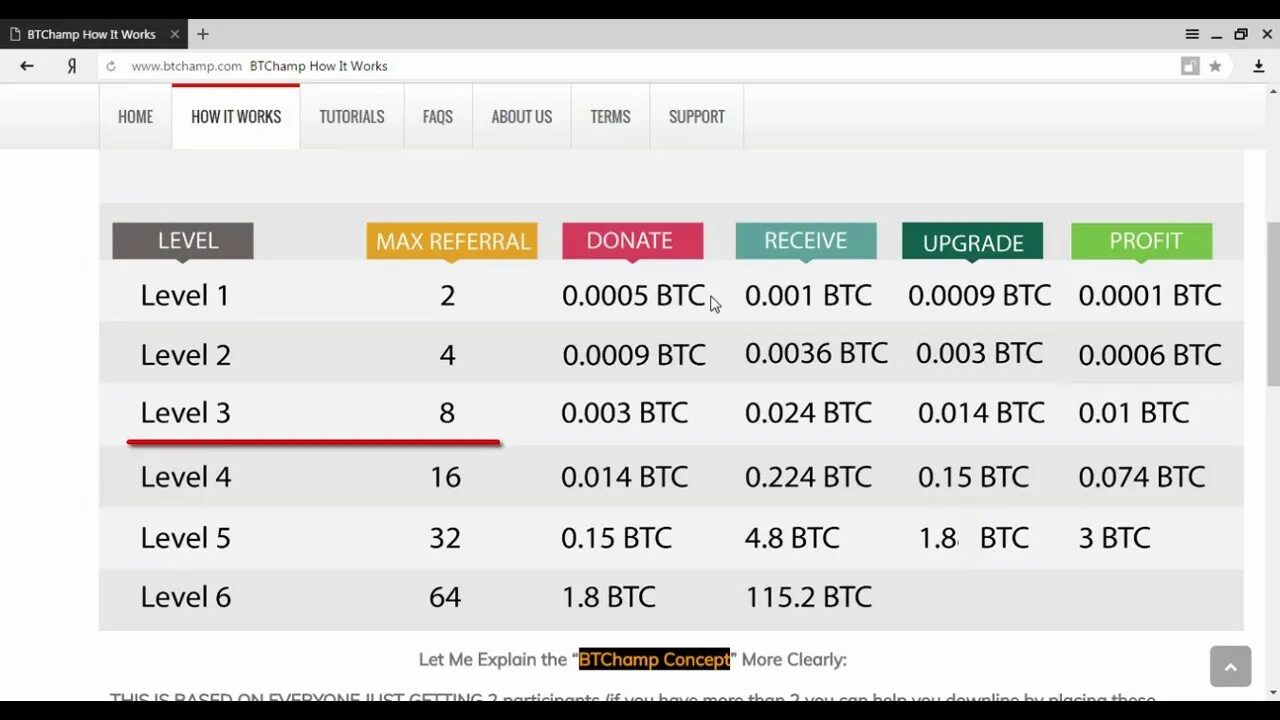Click the max referral value '16'
This screenshot has height=720, width=1280.
click(x=445, y=476)
